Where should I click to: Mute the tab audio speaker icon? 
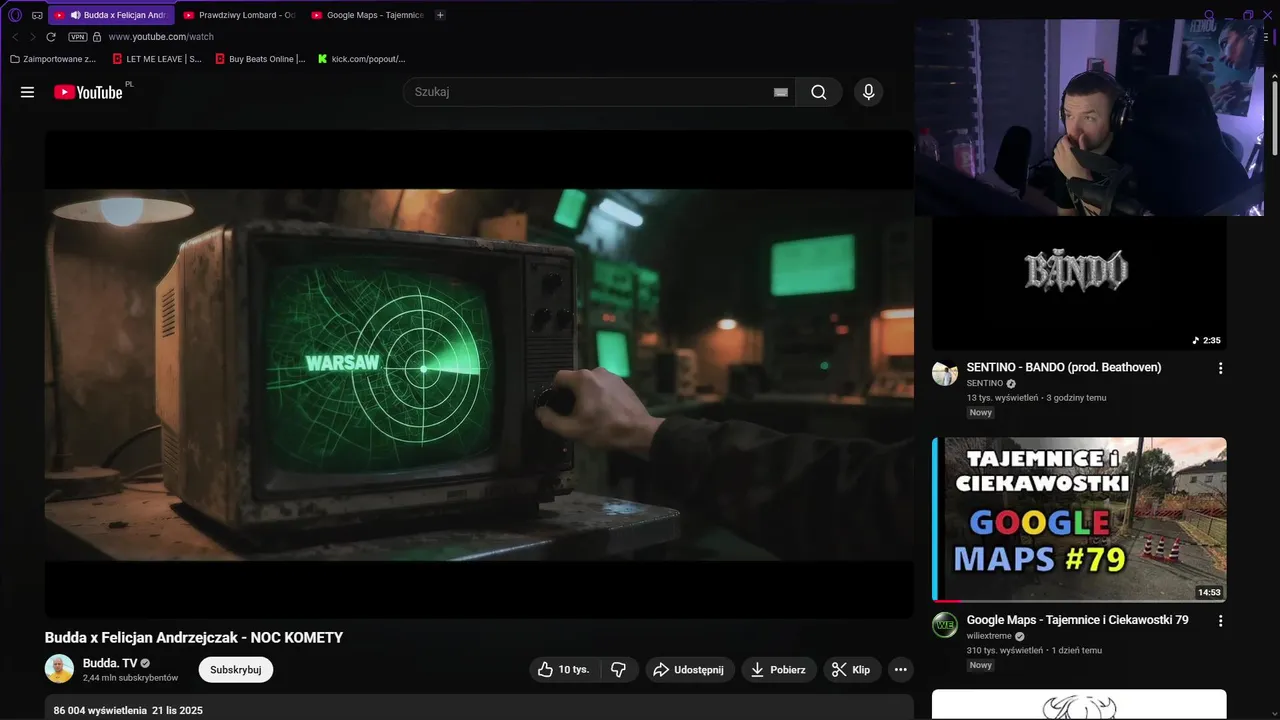(x=75, y=15)
